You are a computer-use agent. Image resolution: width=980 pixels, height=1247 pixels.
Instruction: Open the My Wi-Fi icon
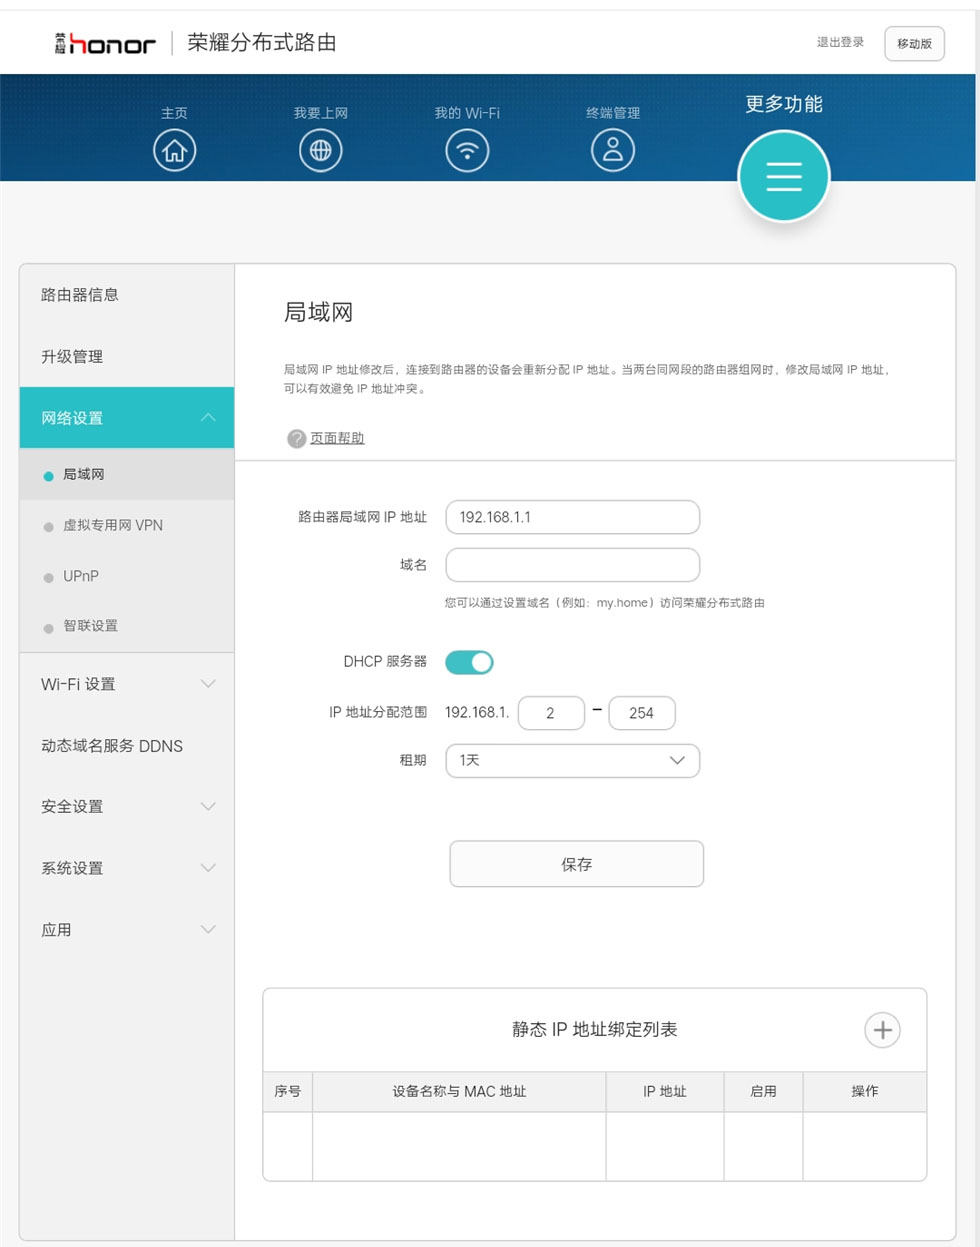tap(467, 151)
